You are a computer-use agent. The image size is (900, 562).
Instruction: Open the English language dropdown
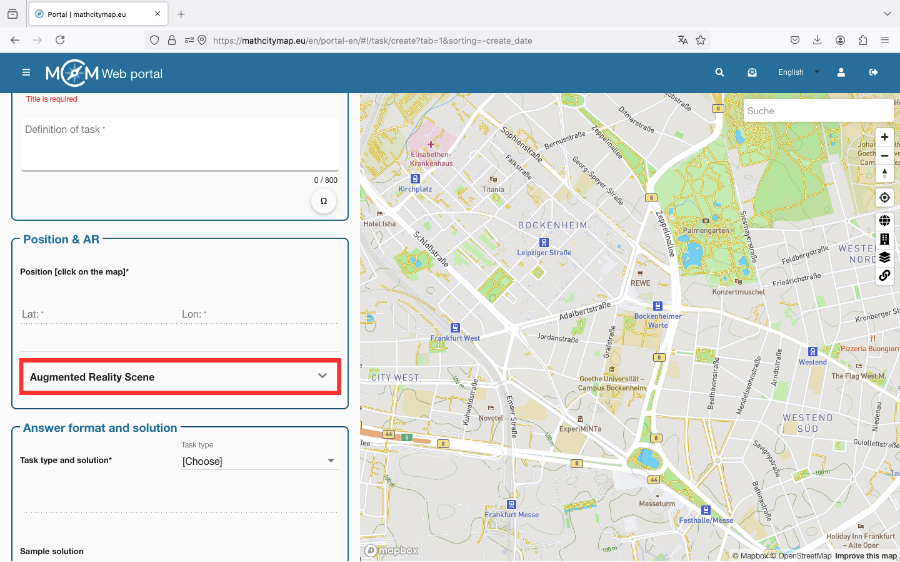[798, 73]
